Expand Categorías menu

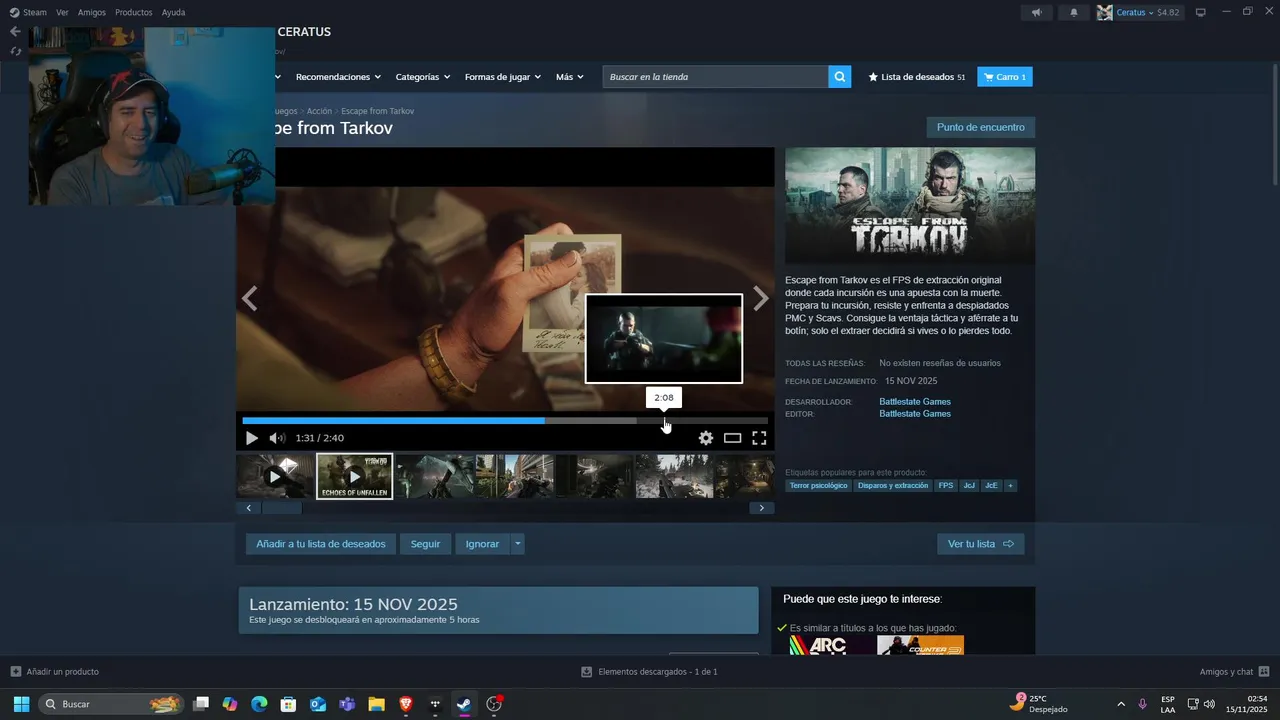(x=422, y=77)
